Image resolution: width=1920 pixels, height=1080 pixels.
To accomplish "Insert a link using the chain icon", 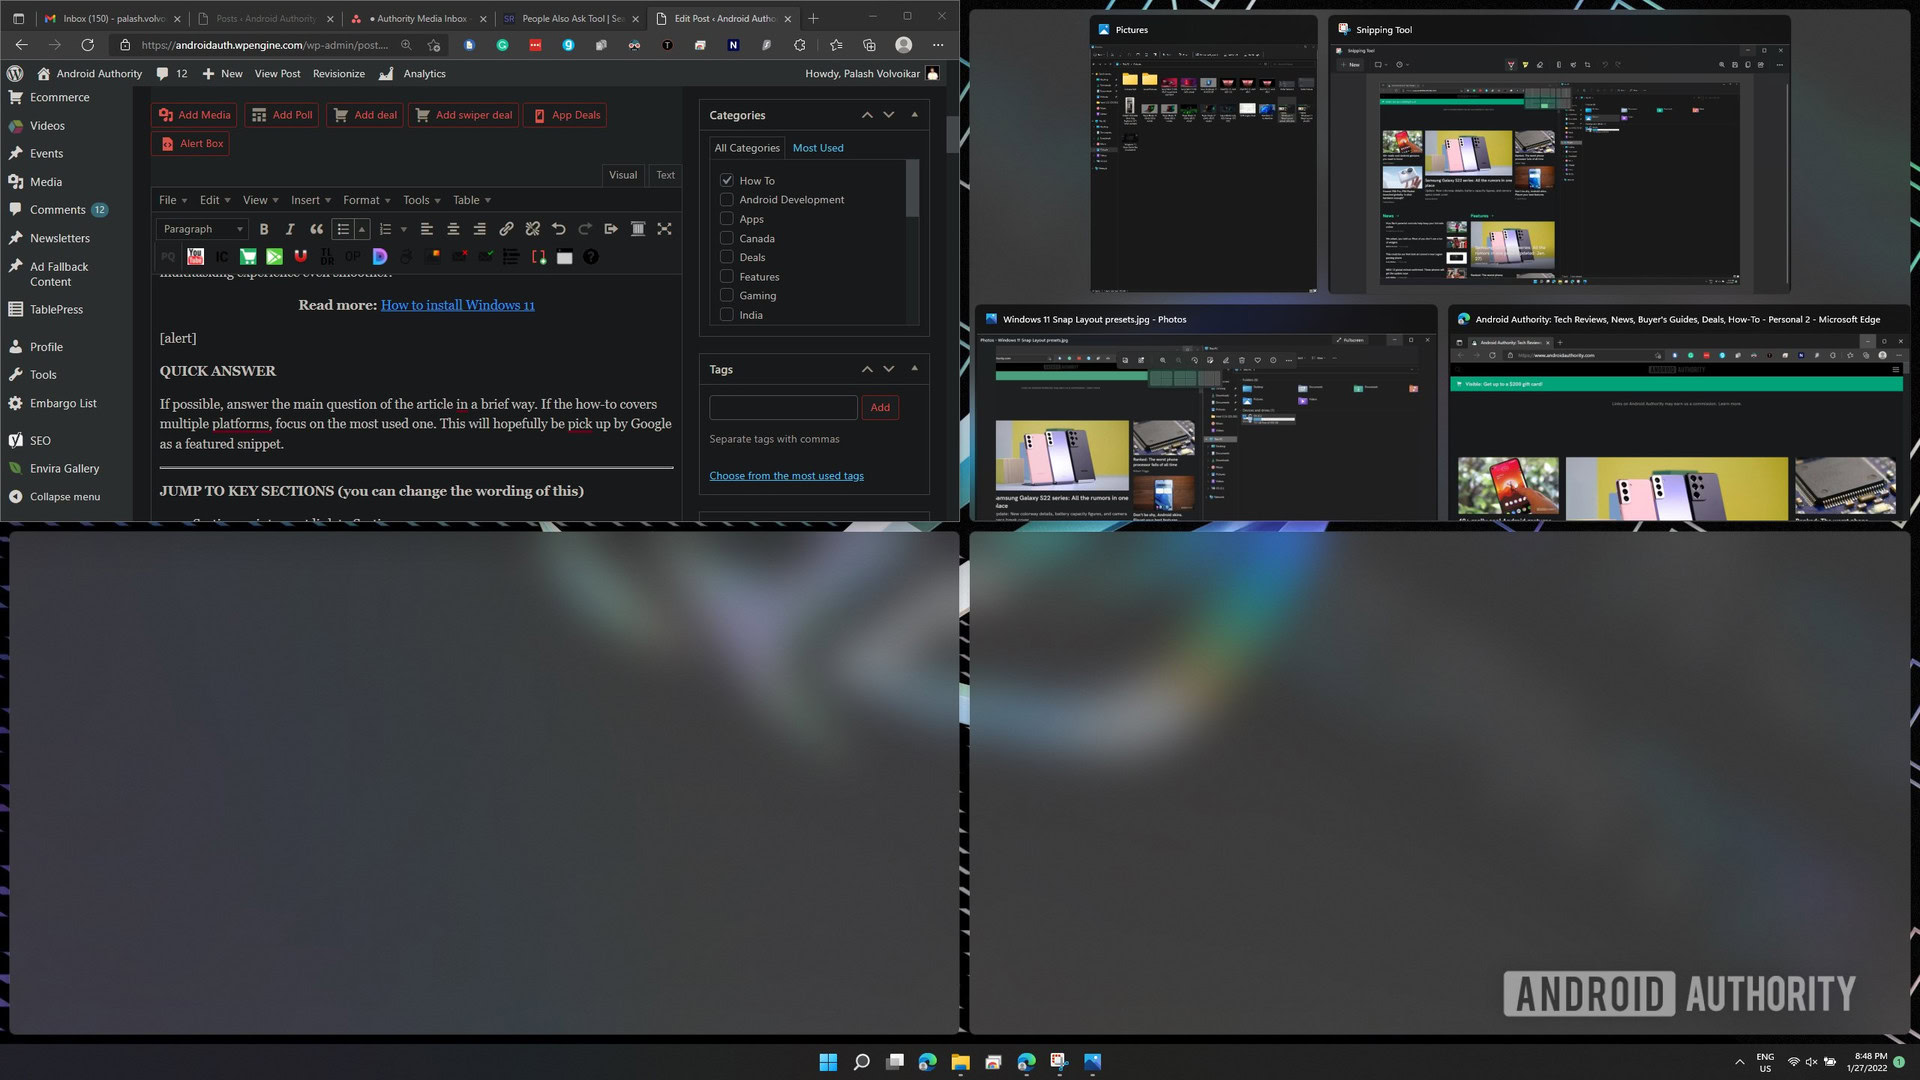I will click(x=506, y=229).
